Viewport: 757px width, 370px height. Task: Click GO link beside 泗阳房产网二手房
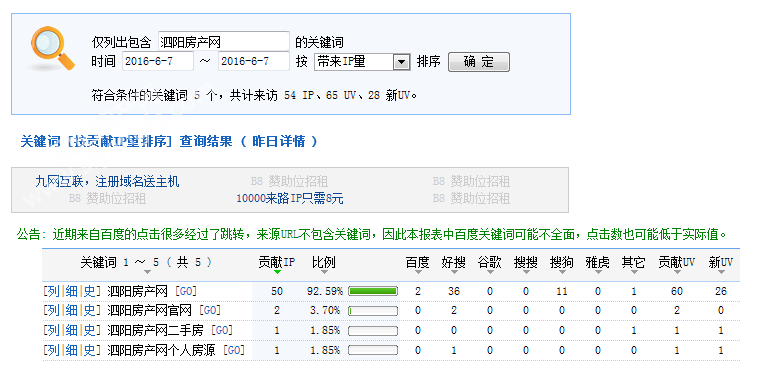[222, 330]
